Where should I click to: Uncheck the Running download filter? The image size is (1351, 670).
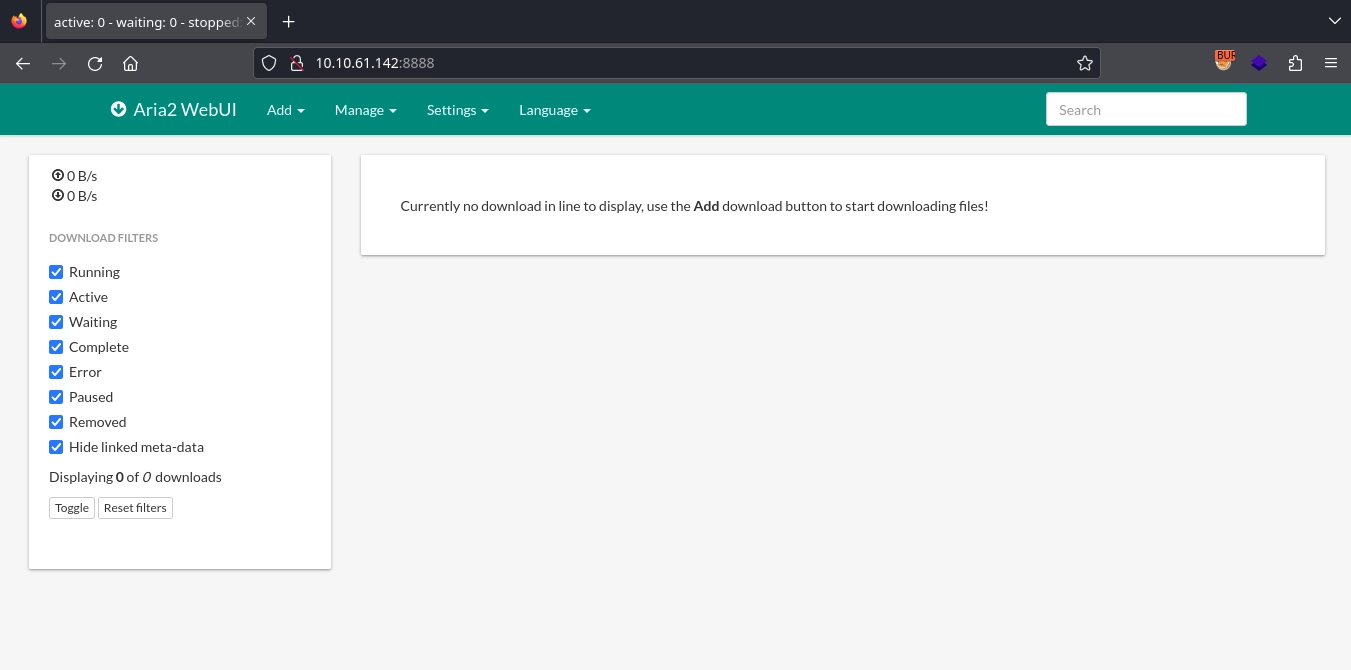click(56, 272)
